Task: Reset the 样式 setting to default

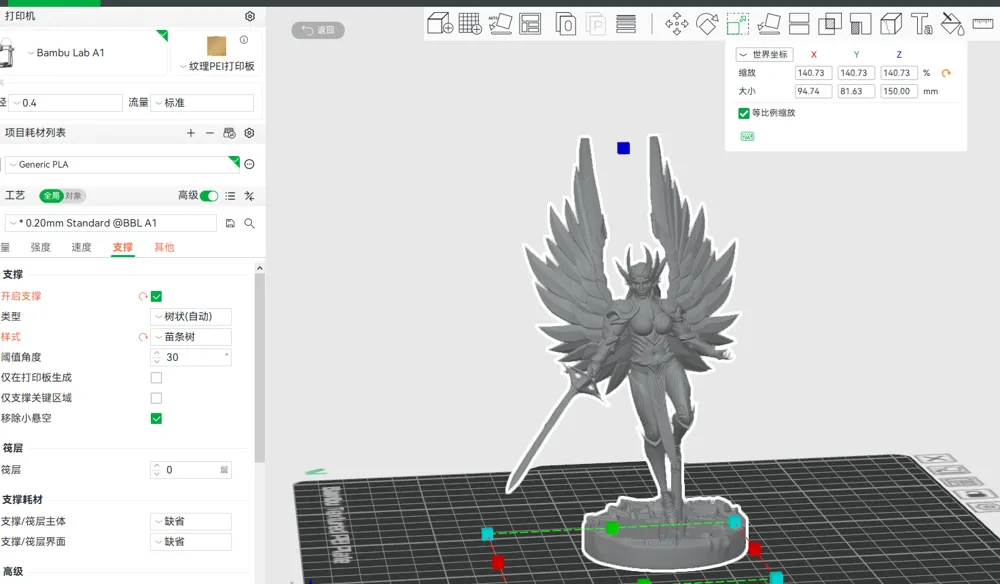Action: (x=143, y=337)
